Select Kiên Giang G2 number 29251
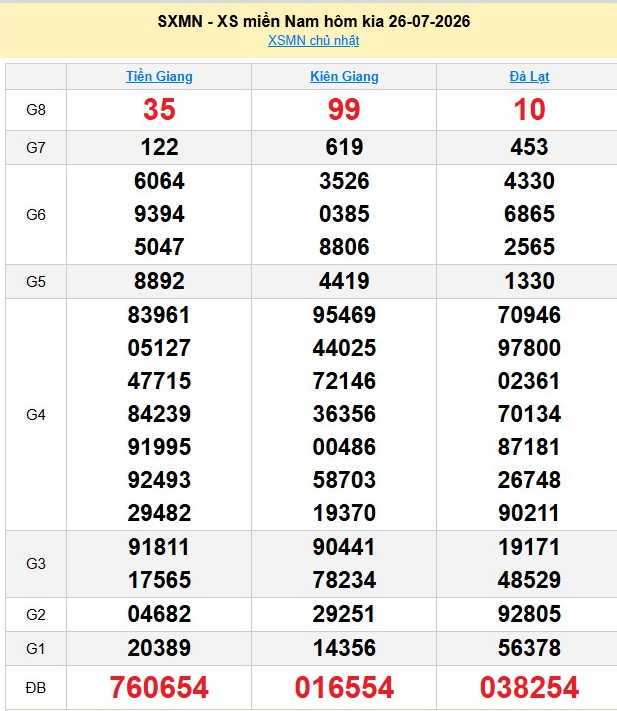The width and height of the screenshot is (617, 711). point(344,614)
